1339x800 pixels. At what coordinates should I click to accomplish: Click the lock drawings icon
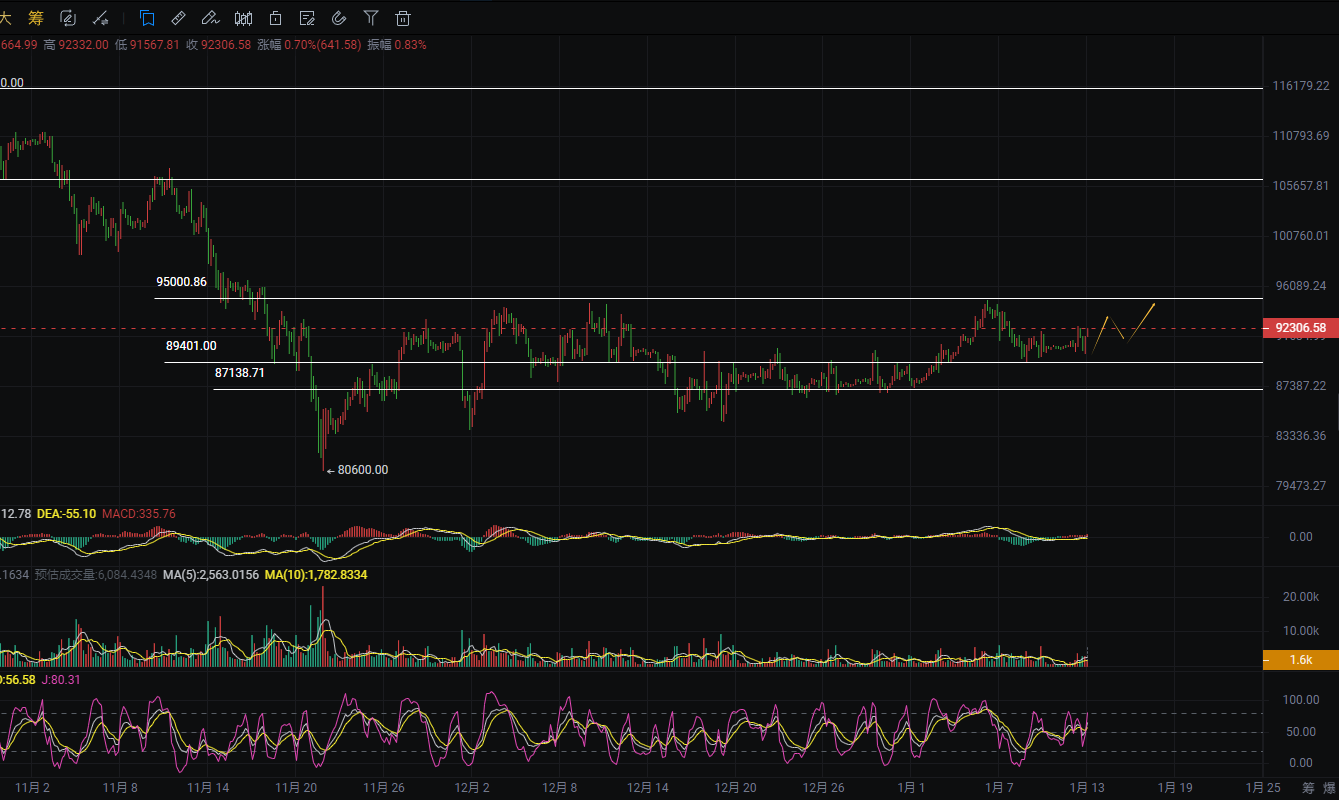tap(275, 18)
